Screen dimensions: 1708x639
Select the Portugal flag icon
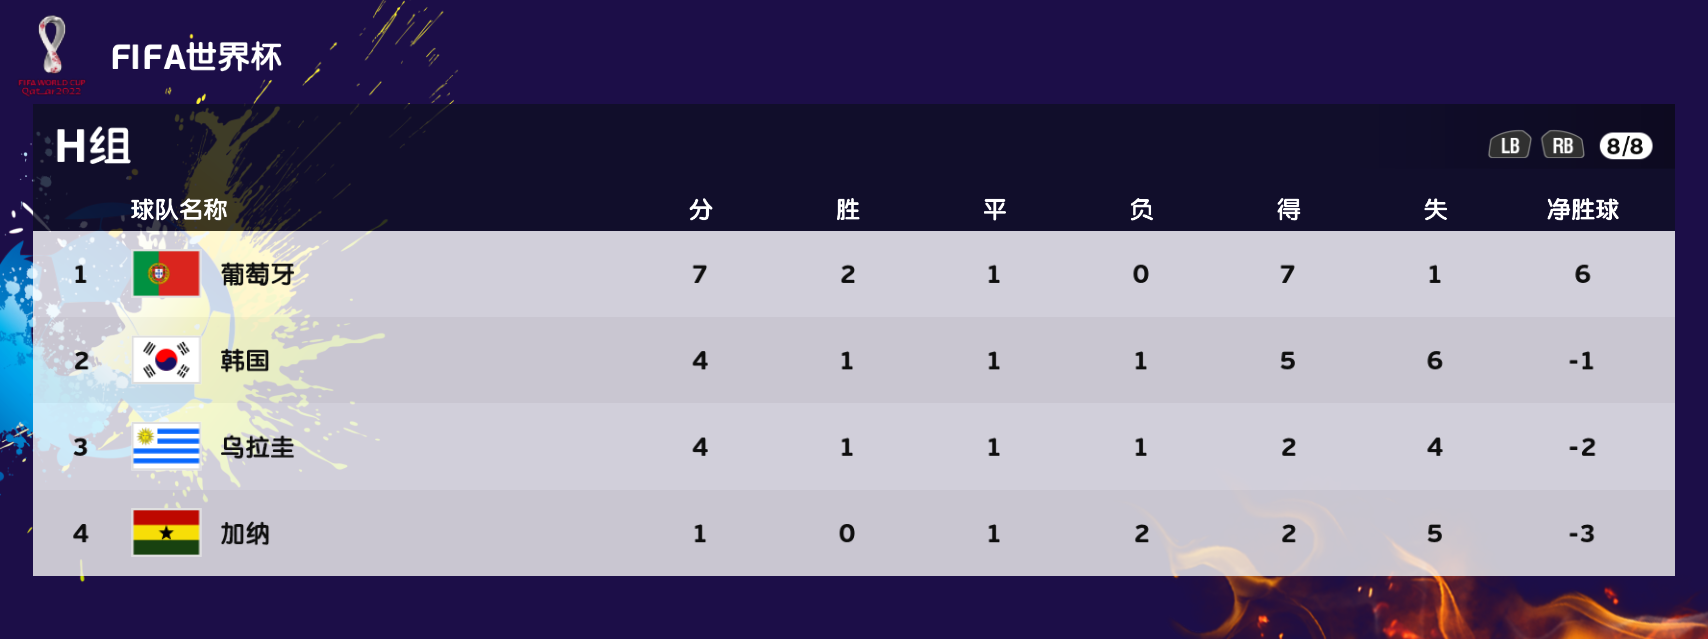click(166, 274)
